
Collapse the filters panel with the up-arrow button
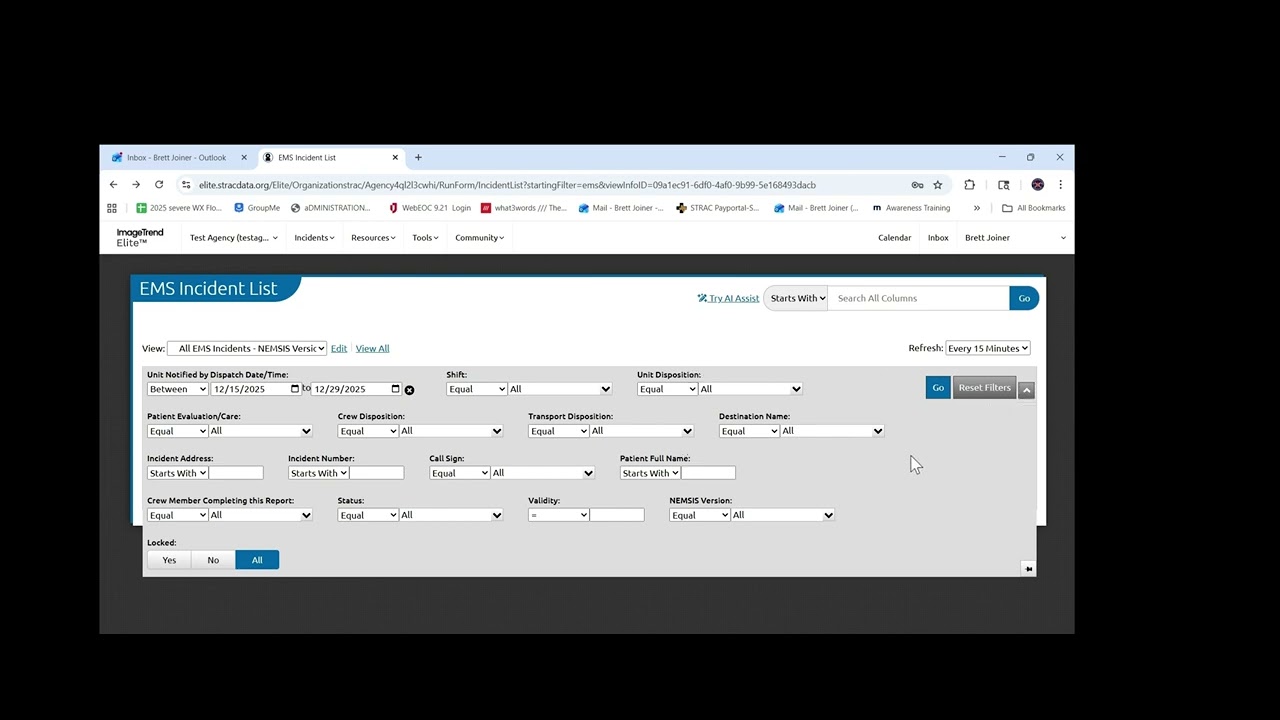[1026, 390]
